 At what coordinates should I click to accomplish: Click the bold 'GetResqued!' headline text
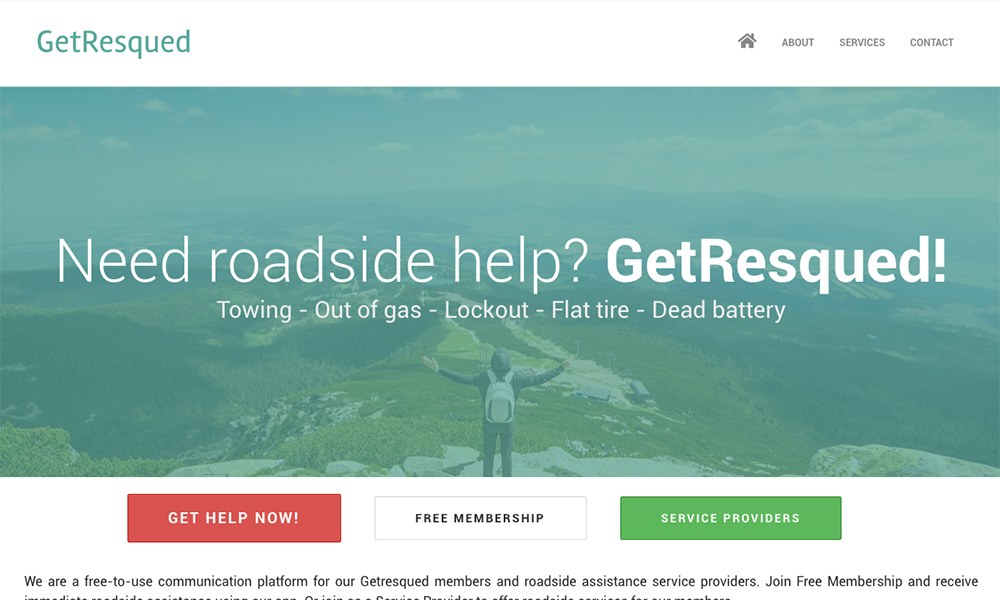776,261
